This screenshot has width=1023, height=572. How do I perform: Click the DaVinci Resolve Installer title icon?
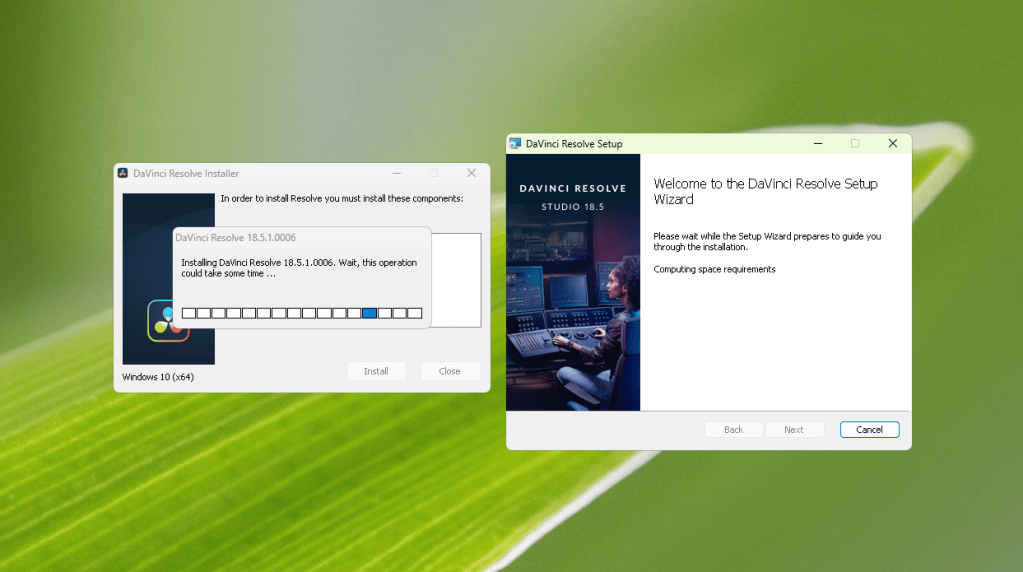pyautogui.click(x=123, y=173)
